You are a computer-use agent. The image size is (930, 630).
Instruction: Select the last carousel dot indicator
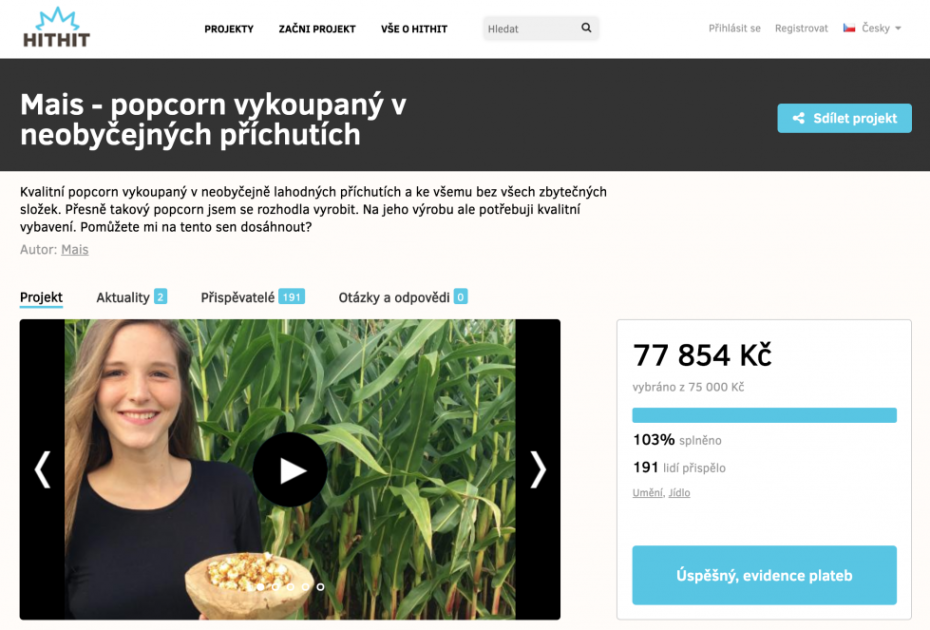pos(320,587)
